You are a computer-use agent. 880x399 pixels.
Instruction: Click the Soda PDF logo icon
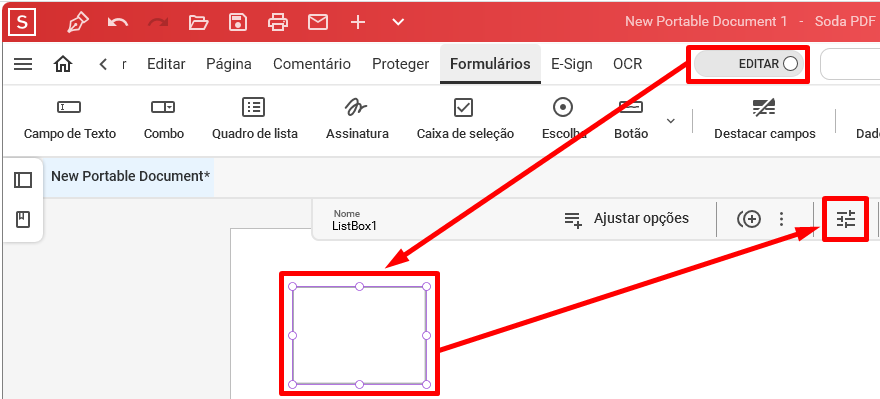pos(22,22)
